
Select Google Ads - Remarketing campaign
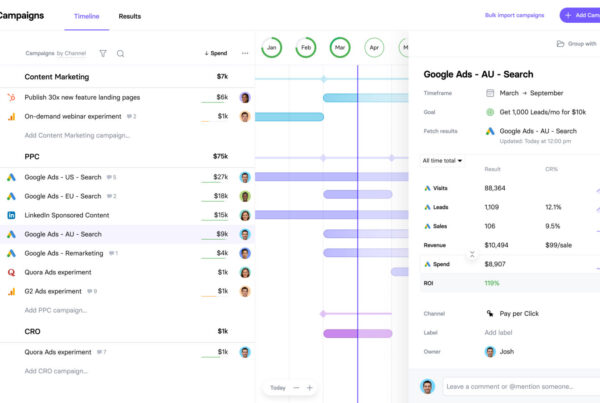click(x=64, y=253)
